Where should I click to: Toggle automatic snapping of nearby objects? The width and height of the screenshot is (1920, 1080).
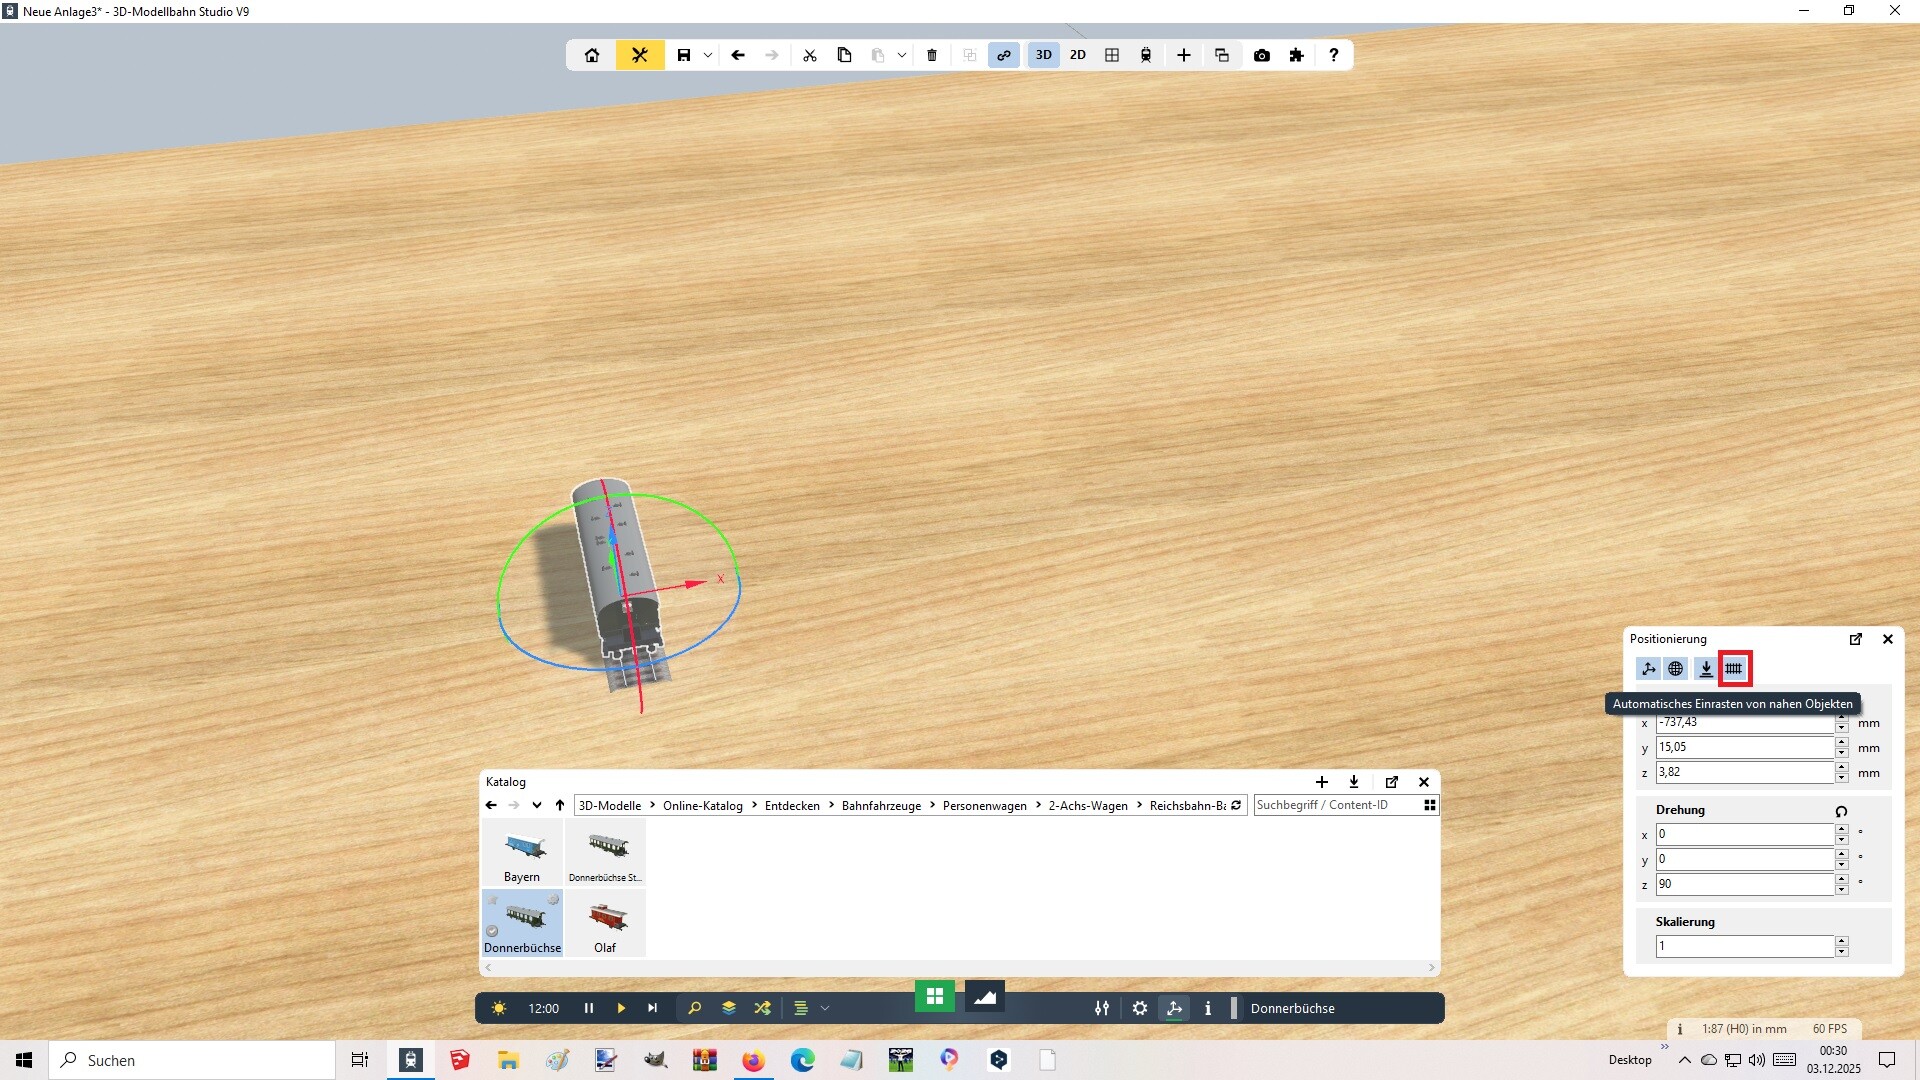(1734, 669)
